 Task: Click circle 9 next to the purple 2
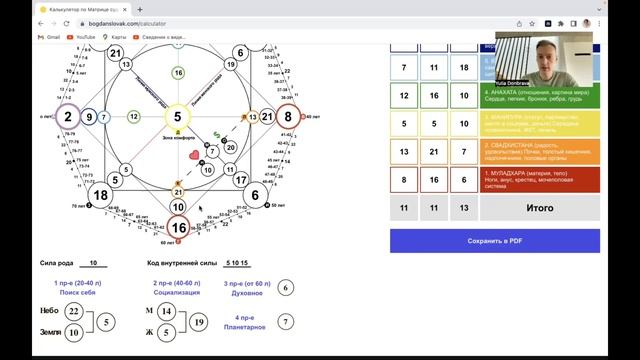pyautogui.click(x=89, y=117)
